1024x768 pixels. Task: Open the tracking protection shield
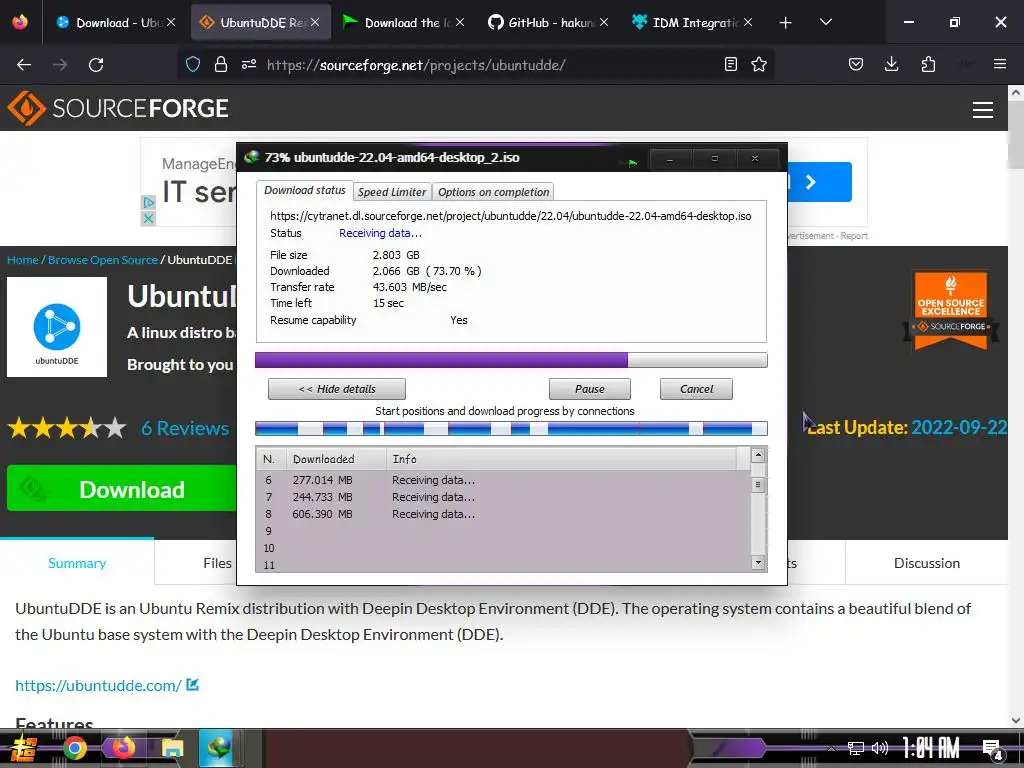point(193,65)
